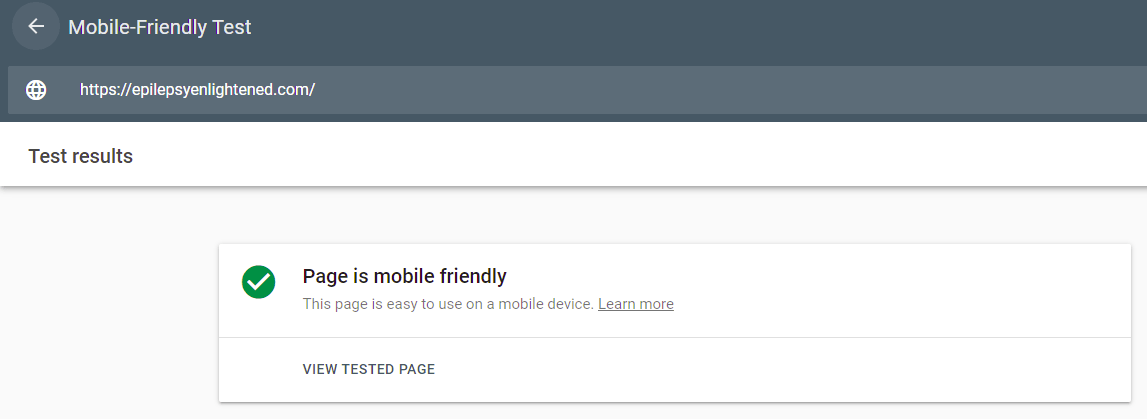Click the "Page is mobile friendly" heading
This screenshot has height=419, width=1147.
(x=404, y=276)
